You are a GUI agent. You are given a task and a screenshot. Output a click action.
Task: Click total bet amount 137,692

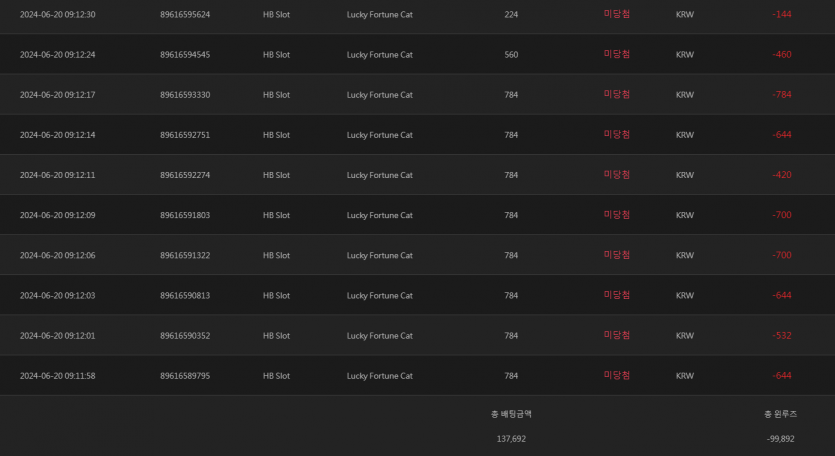point(511,439)
